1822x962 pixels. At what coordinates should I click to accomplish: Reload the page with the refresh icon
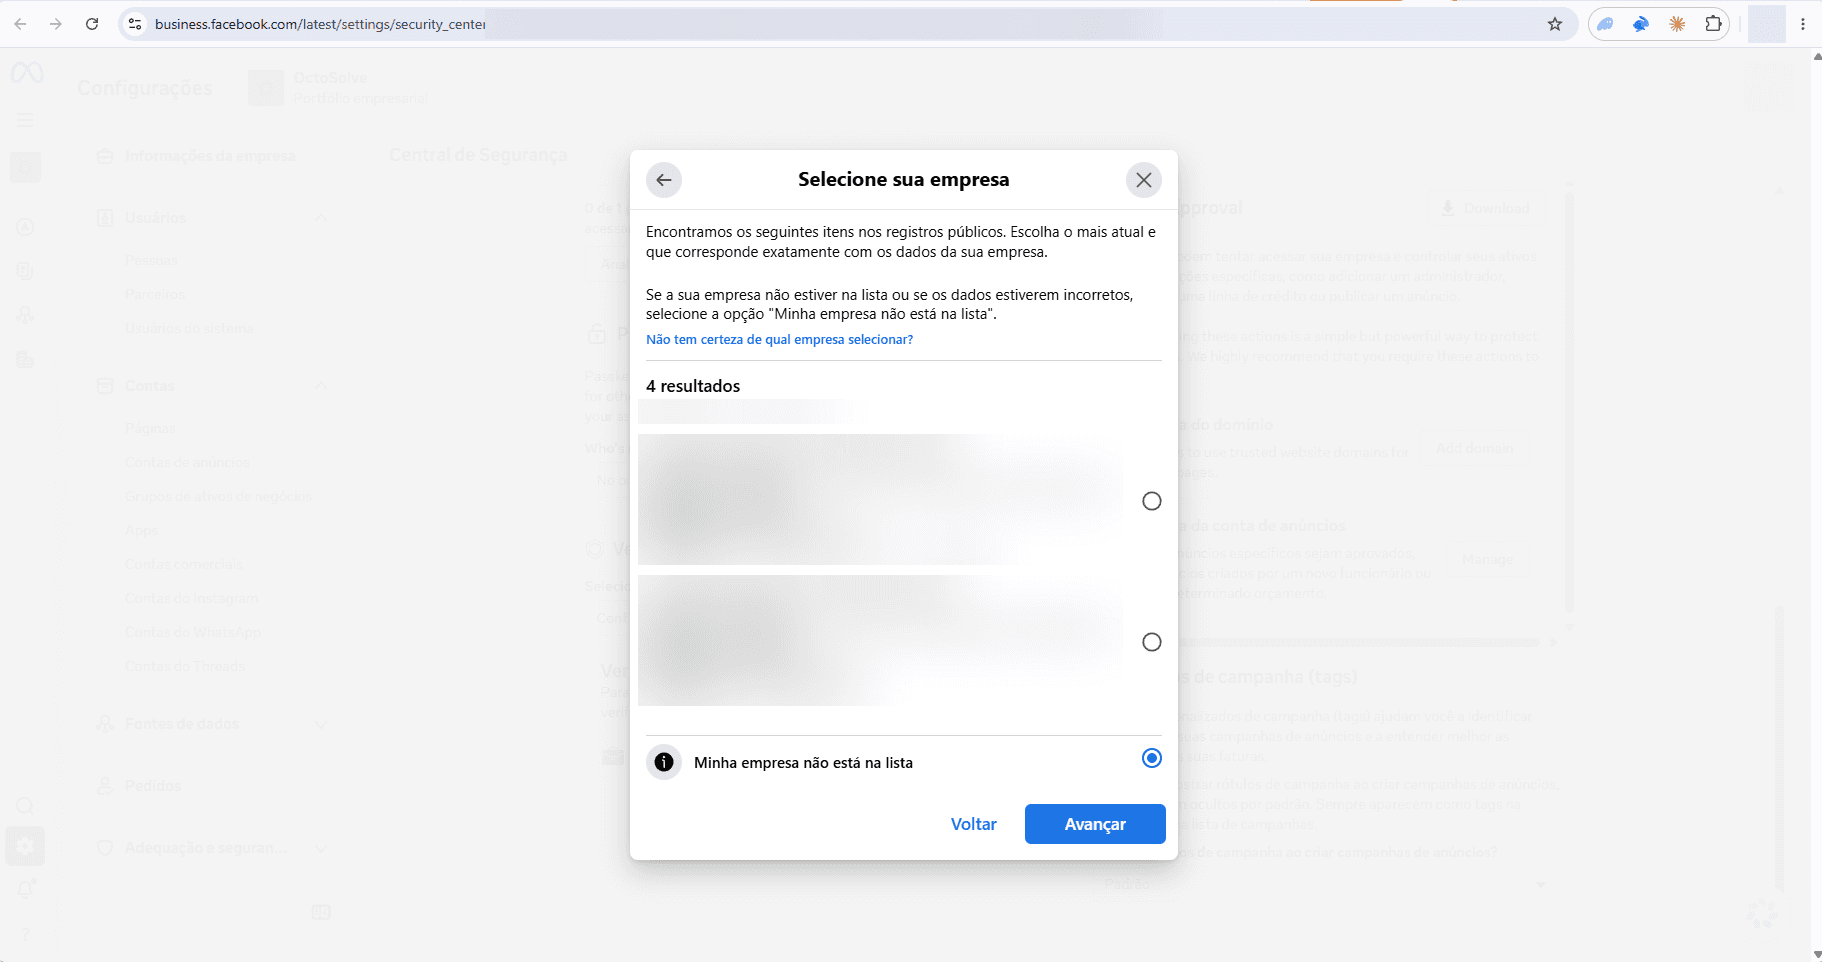tap(92, 24)
